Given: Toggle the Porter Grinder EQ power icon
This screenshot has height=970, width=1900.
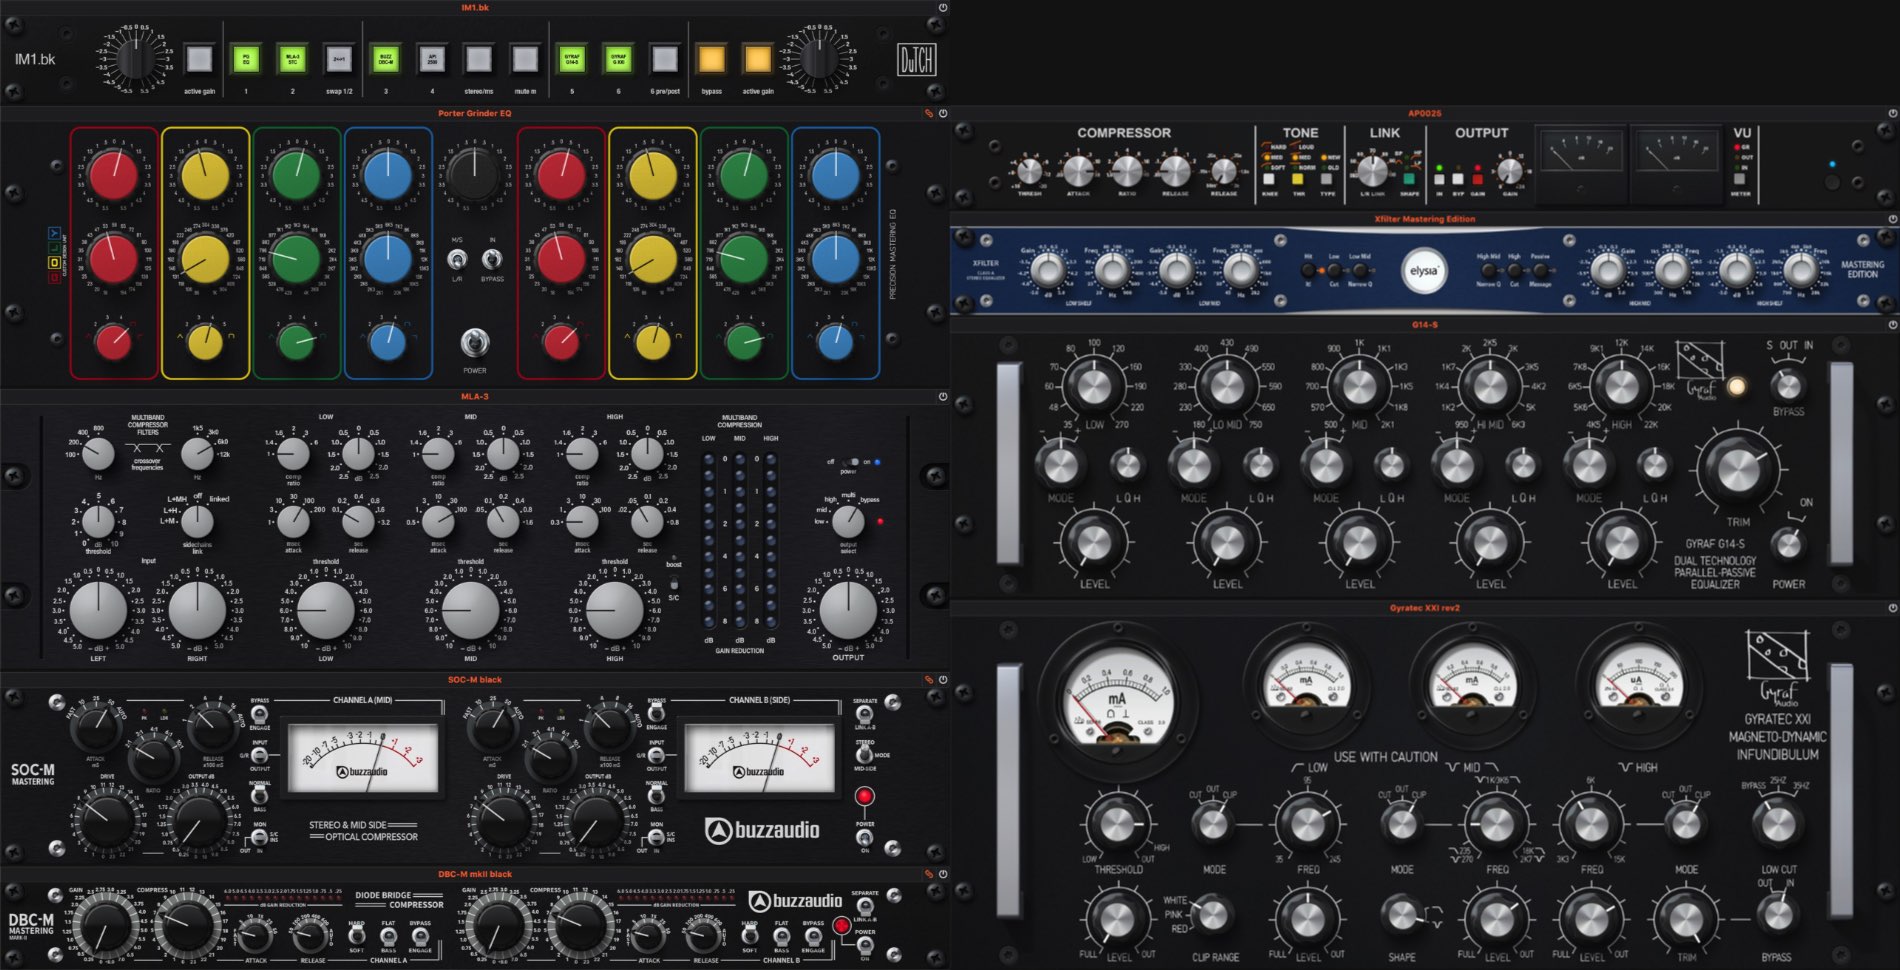Looking at the screenshot, I should pos(942,113).
